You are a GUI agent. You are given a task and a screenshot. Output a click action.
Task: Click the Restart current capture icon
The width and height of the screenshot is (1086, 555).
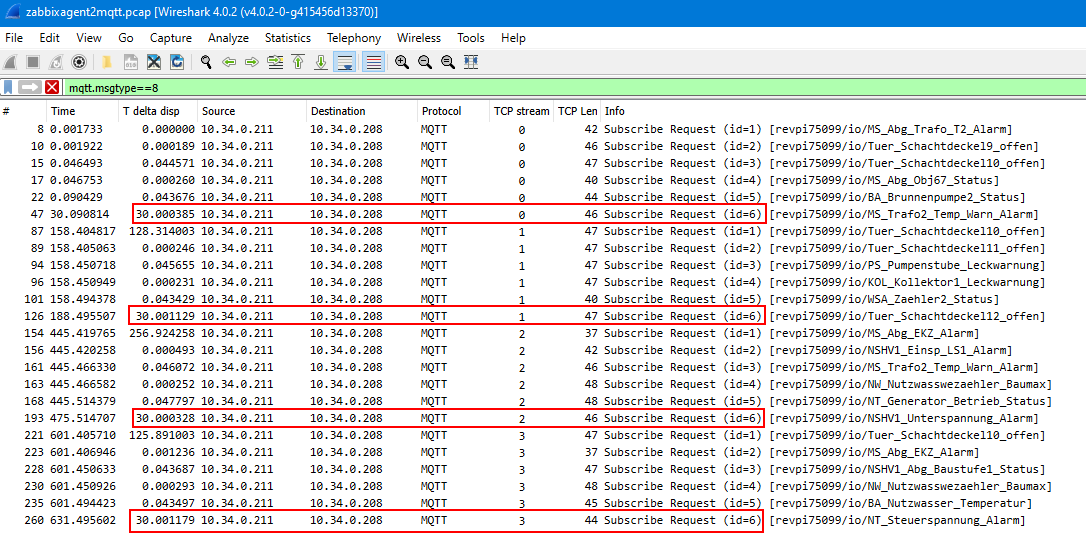point(56,62)
